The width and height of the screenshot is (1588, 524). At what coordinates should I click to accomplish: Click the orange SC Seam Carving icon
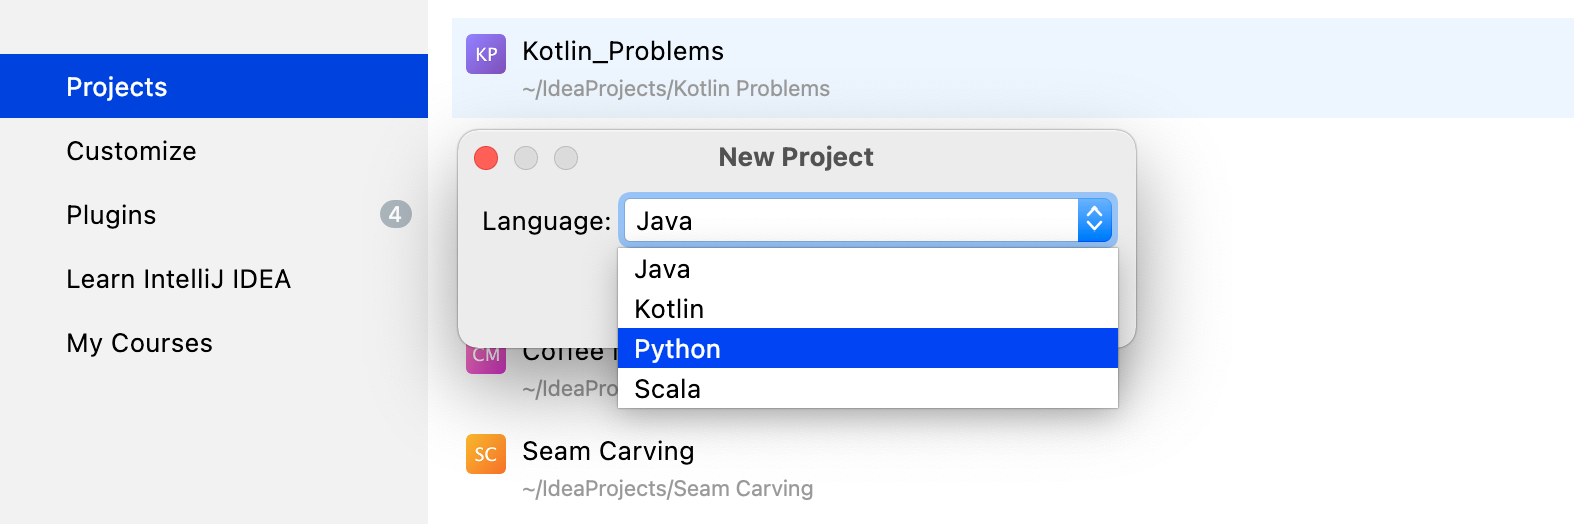pyautogui.click(x=486, y=454)
